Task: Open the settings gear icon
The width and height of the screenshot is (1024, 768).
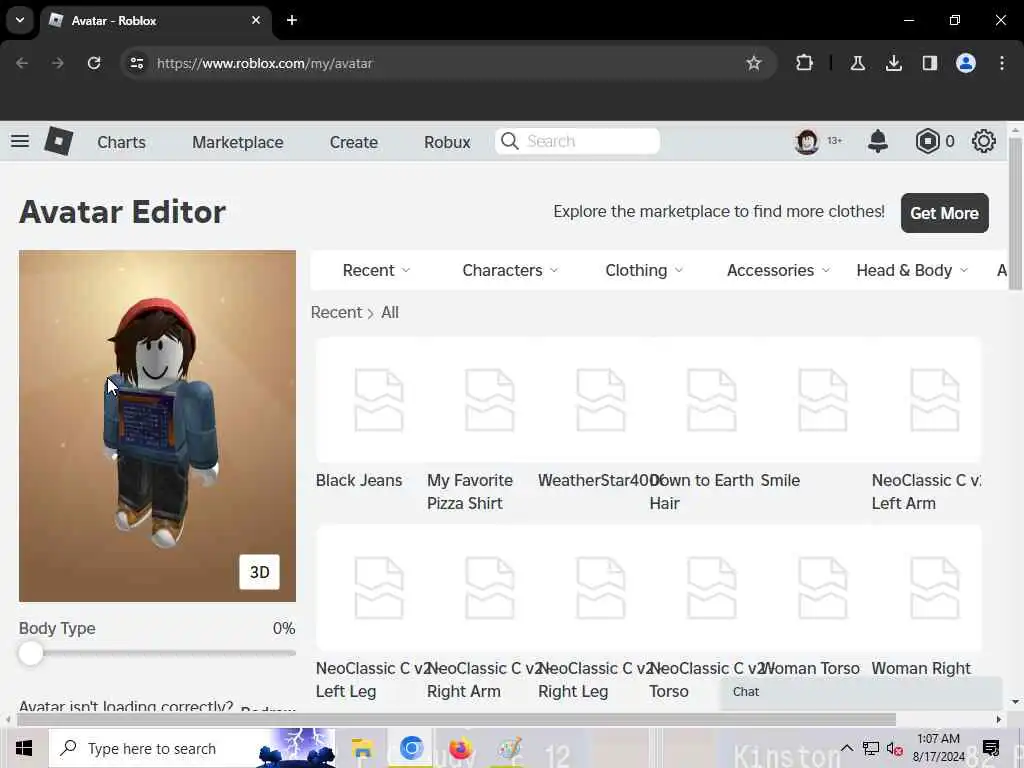Action: coord(984,141)
